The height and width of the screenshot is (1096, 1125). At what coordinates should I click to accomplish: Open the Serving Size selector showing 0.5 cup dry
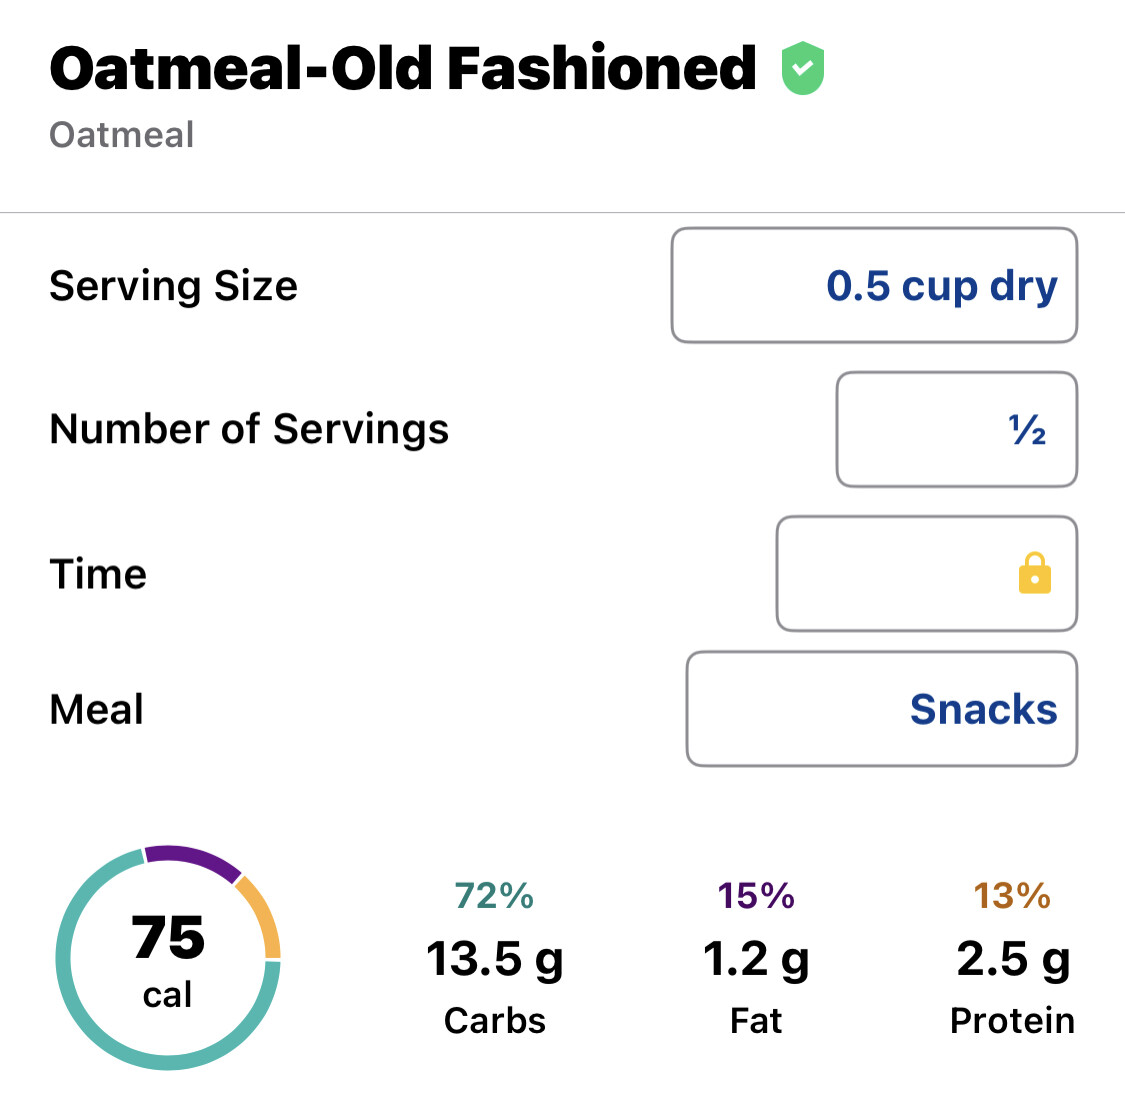(x=874, y=286)
